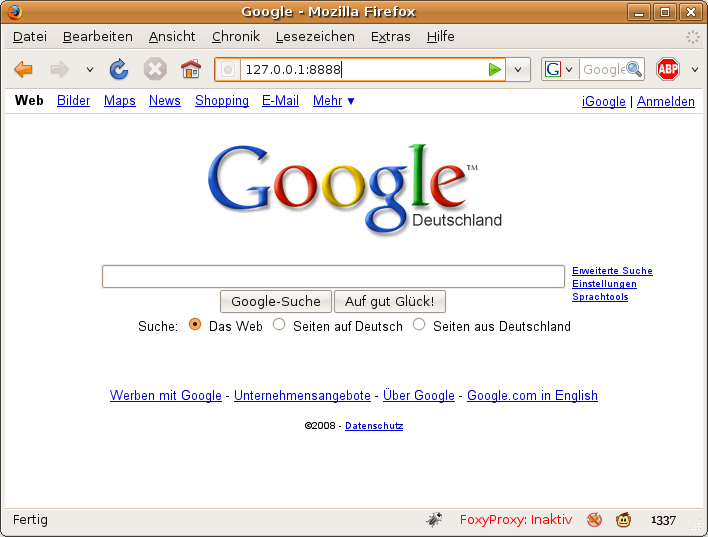The image size is (708, 537).
Task: Open the Lesezeichen menu
Action: pos(315,37)
